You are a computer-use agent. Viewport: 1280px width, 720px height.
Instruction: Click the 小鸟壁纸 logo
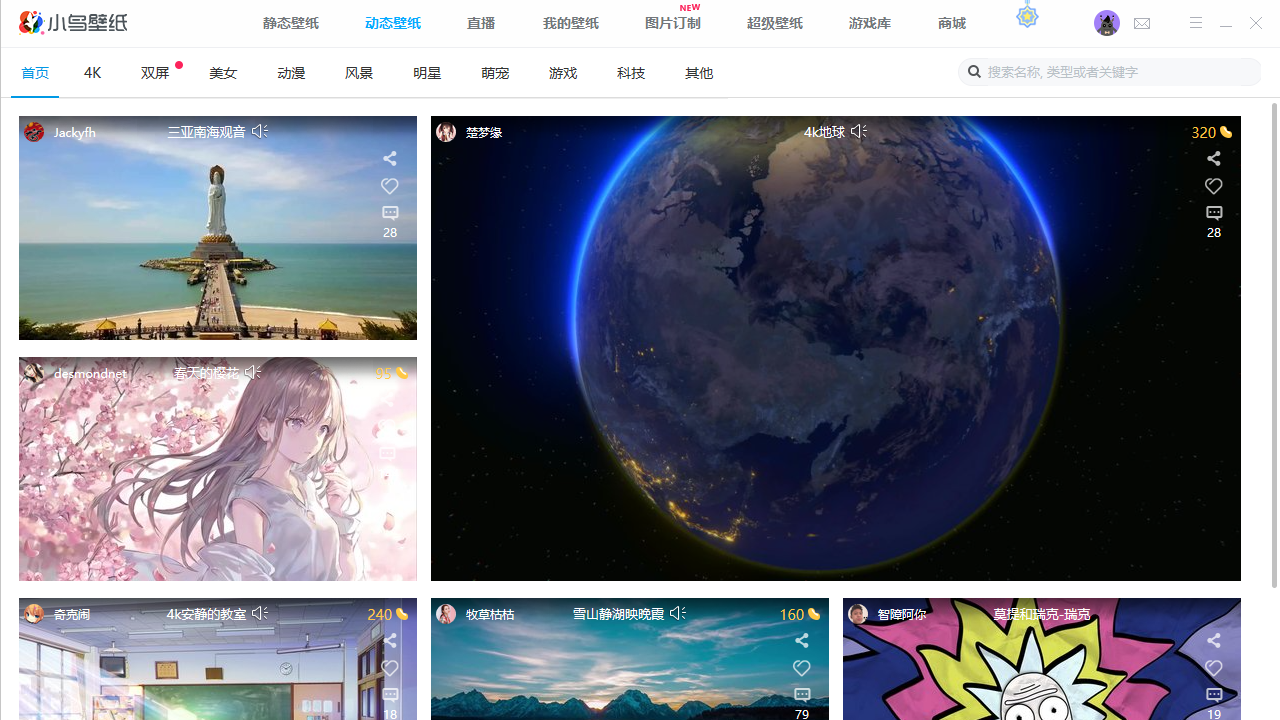(x=72, y=22)
